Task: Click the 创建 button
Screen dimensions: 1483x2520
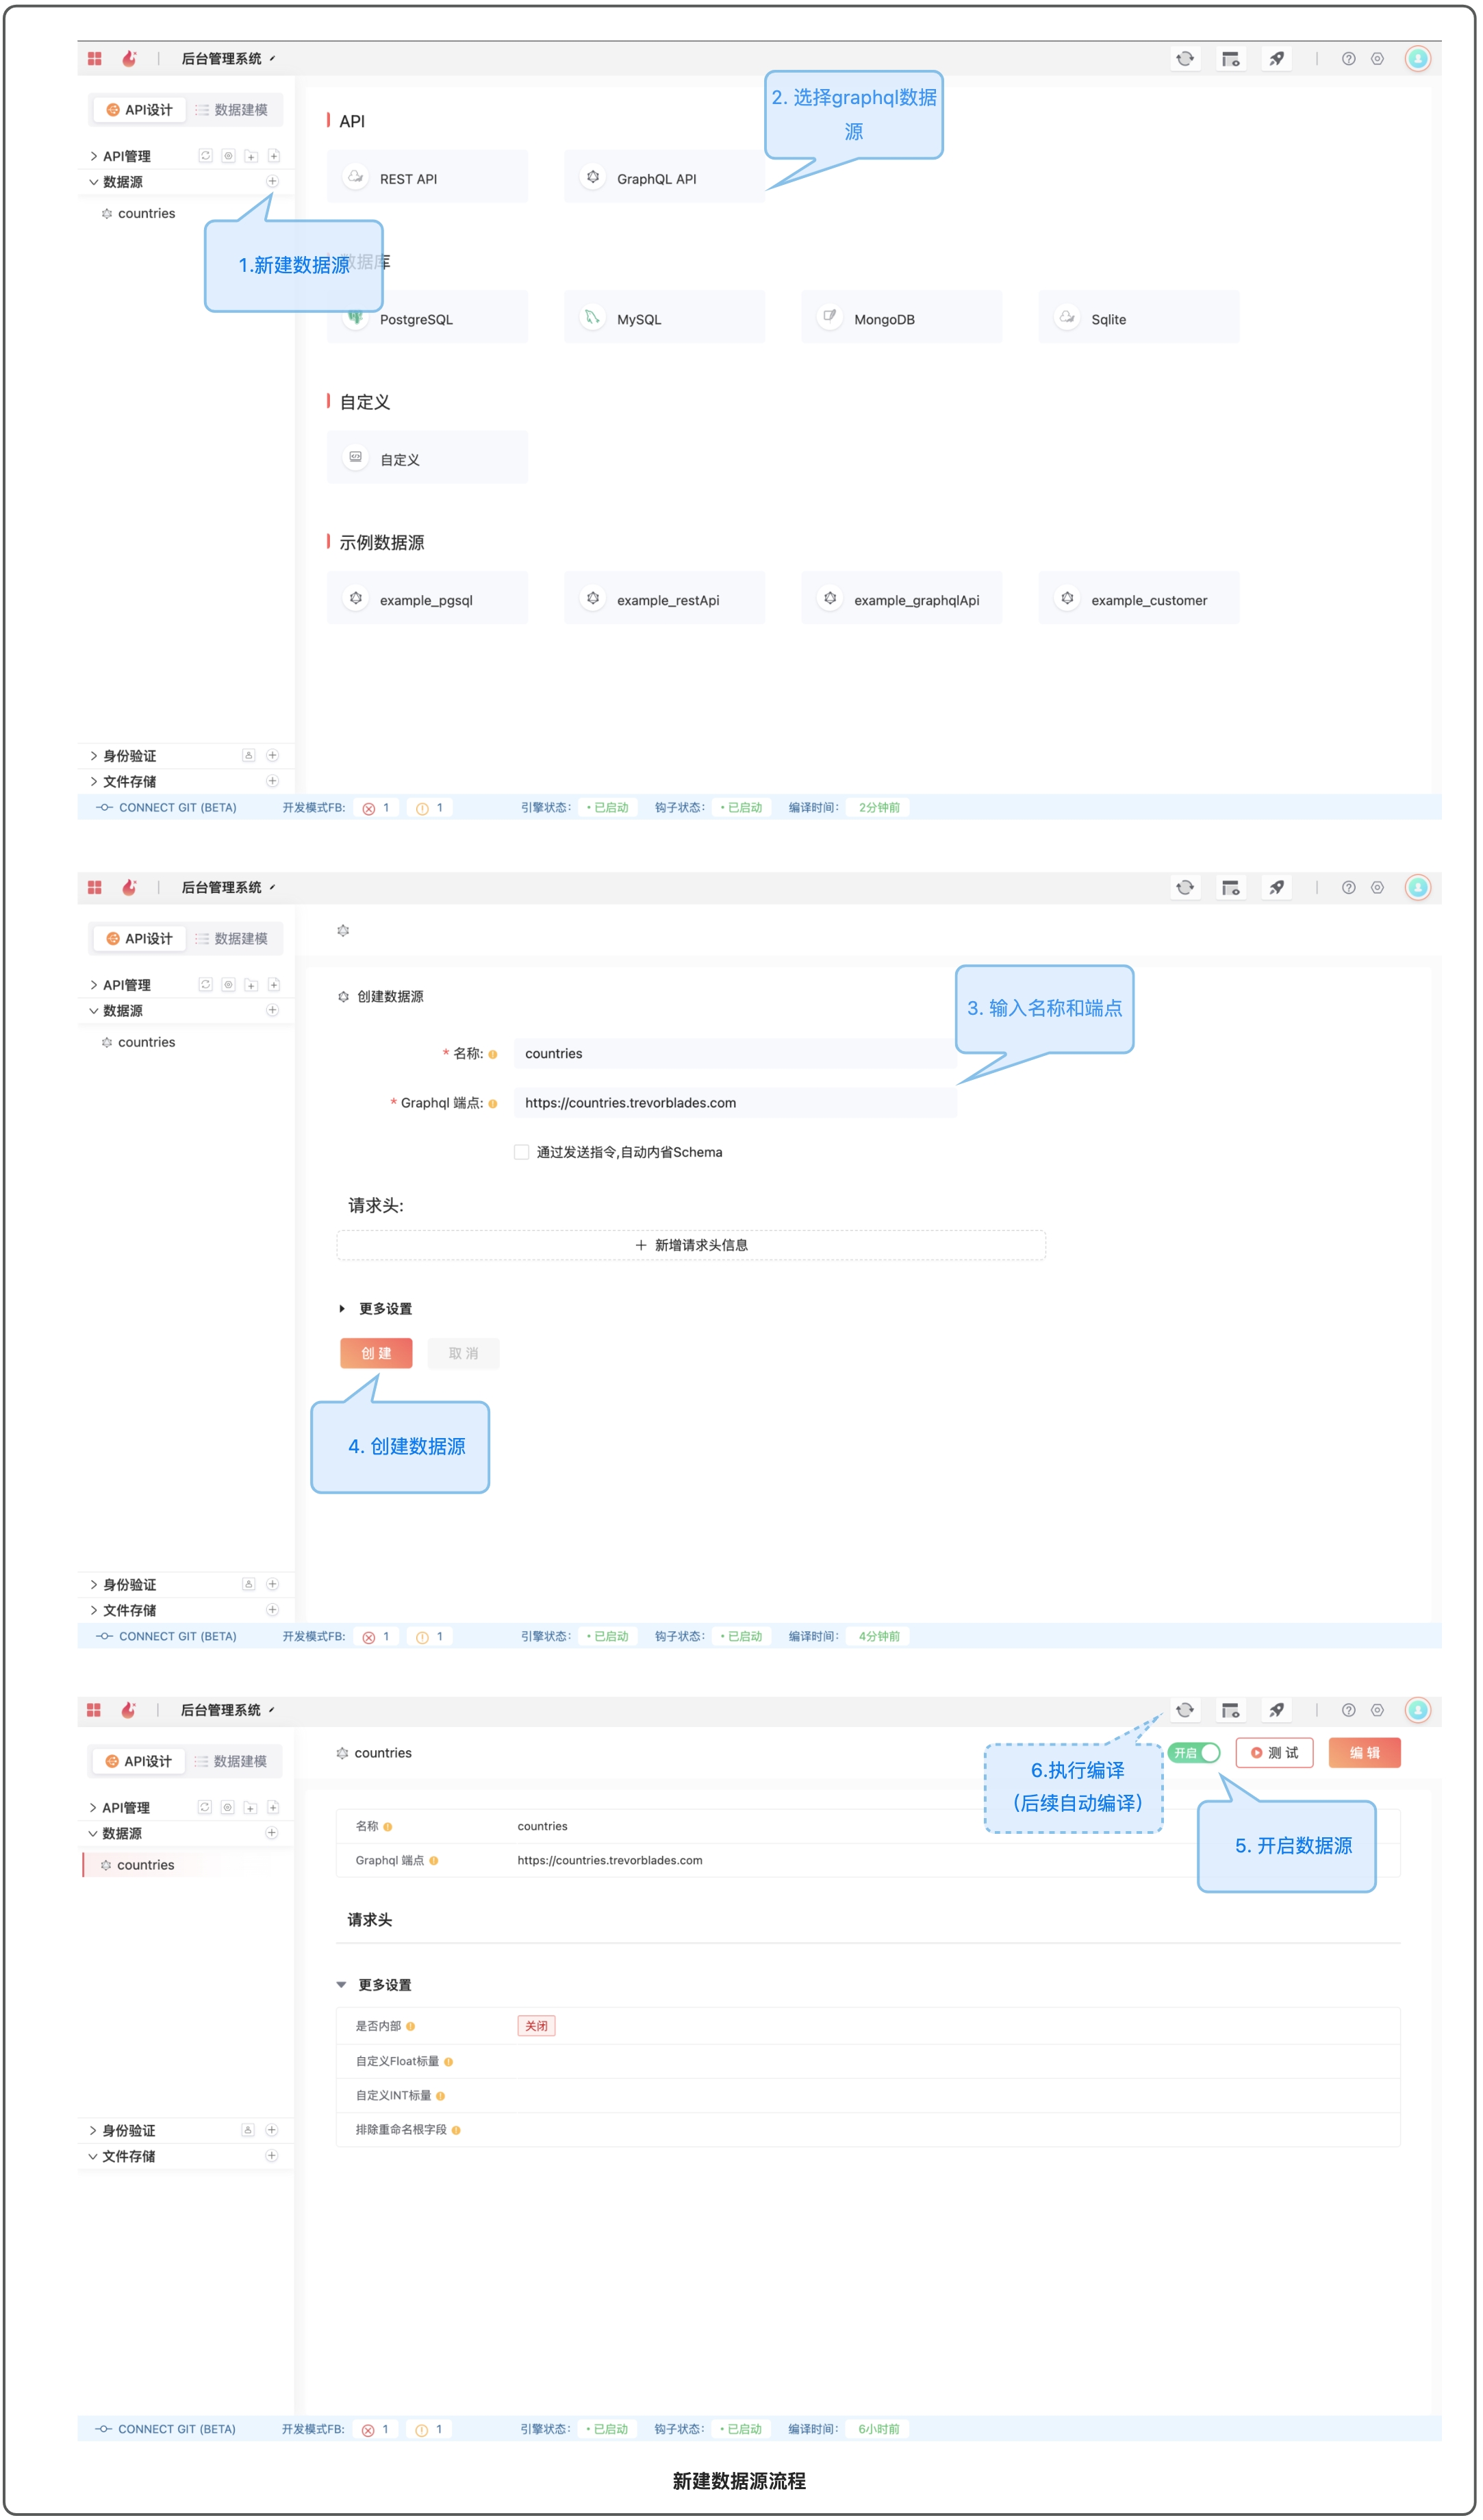Action: (376, 1354)
